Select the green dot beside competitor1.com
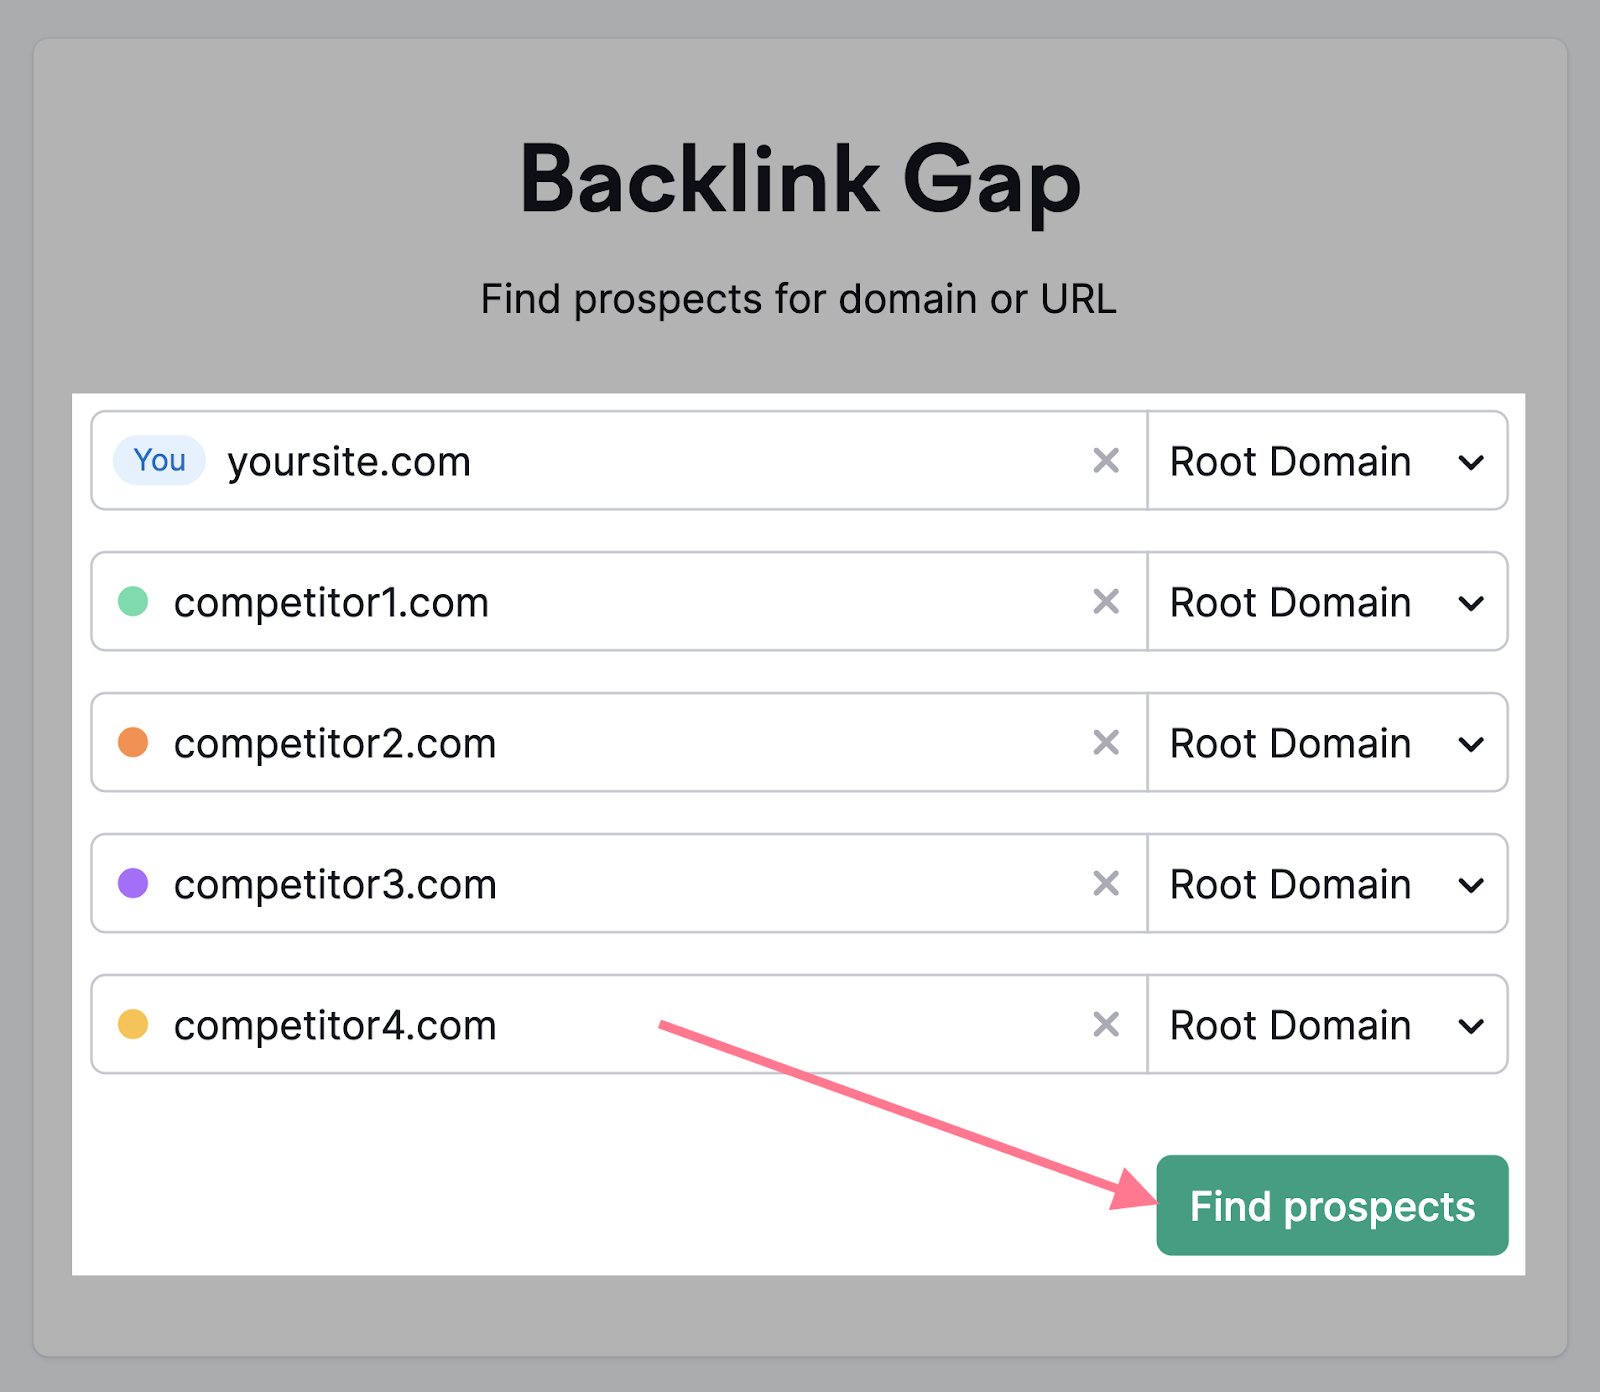 [135, 602]
